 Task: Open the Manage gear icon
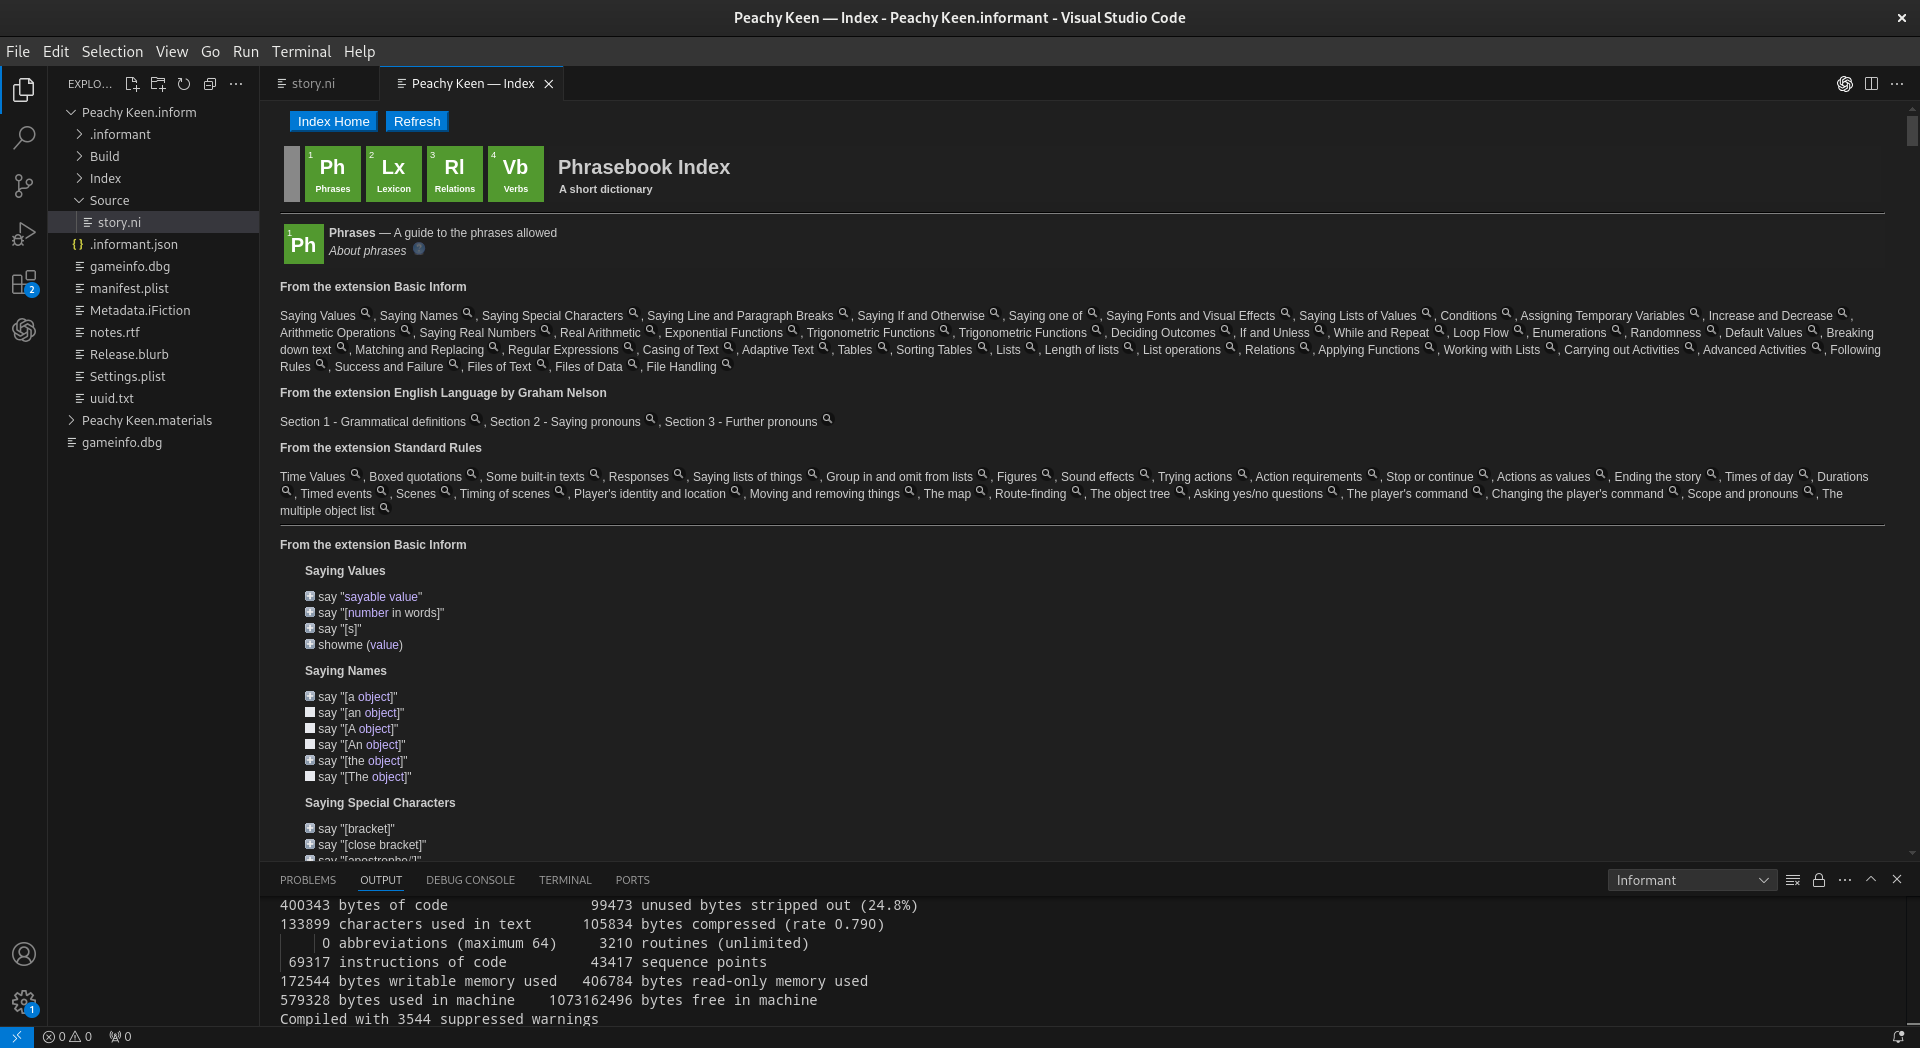pyautogui.click(x=24, y=1002)
